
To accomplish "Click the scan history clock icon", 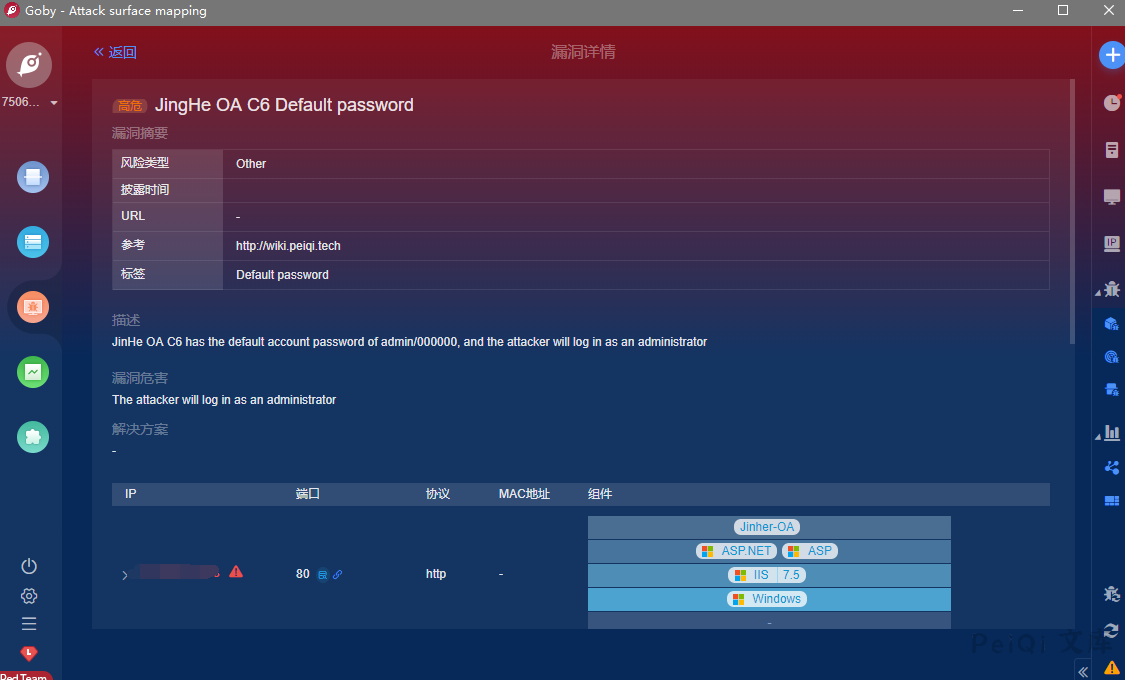I will click(1111, 103).
